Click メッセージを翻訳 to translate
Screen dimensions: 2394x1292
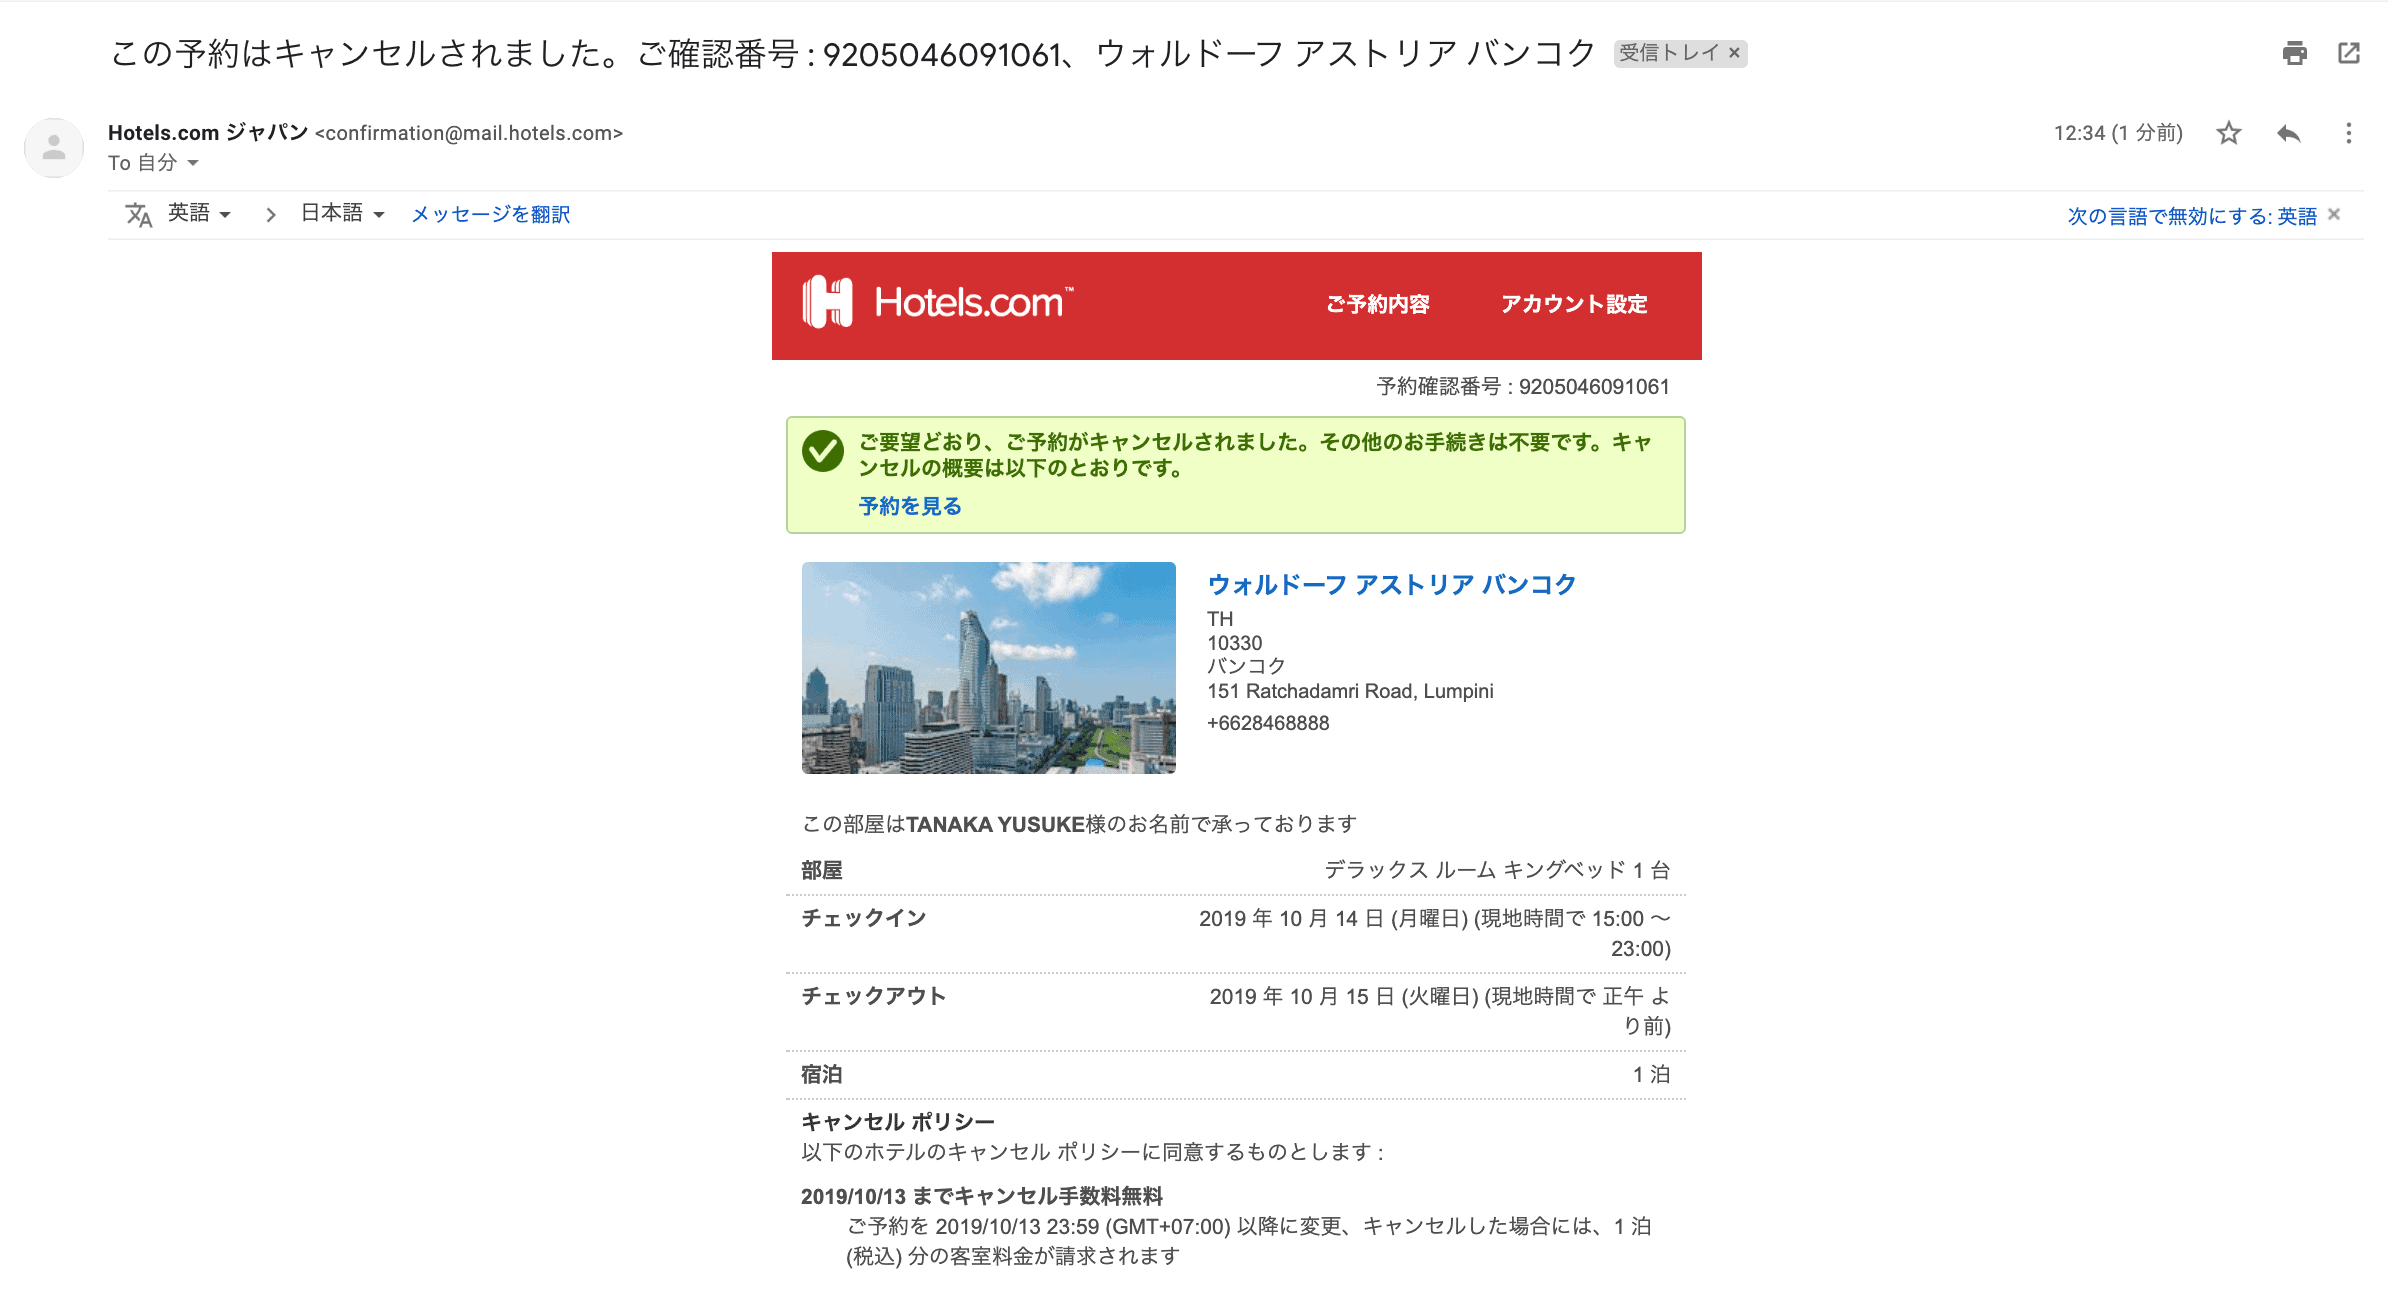(489, 213)
